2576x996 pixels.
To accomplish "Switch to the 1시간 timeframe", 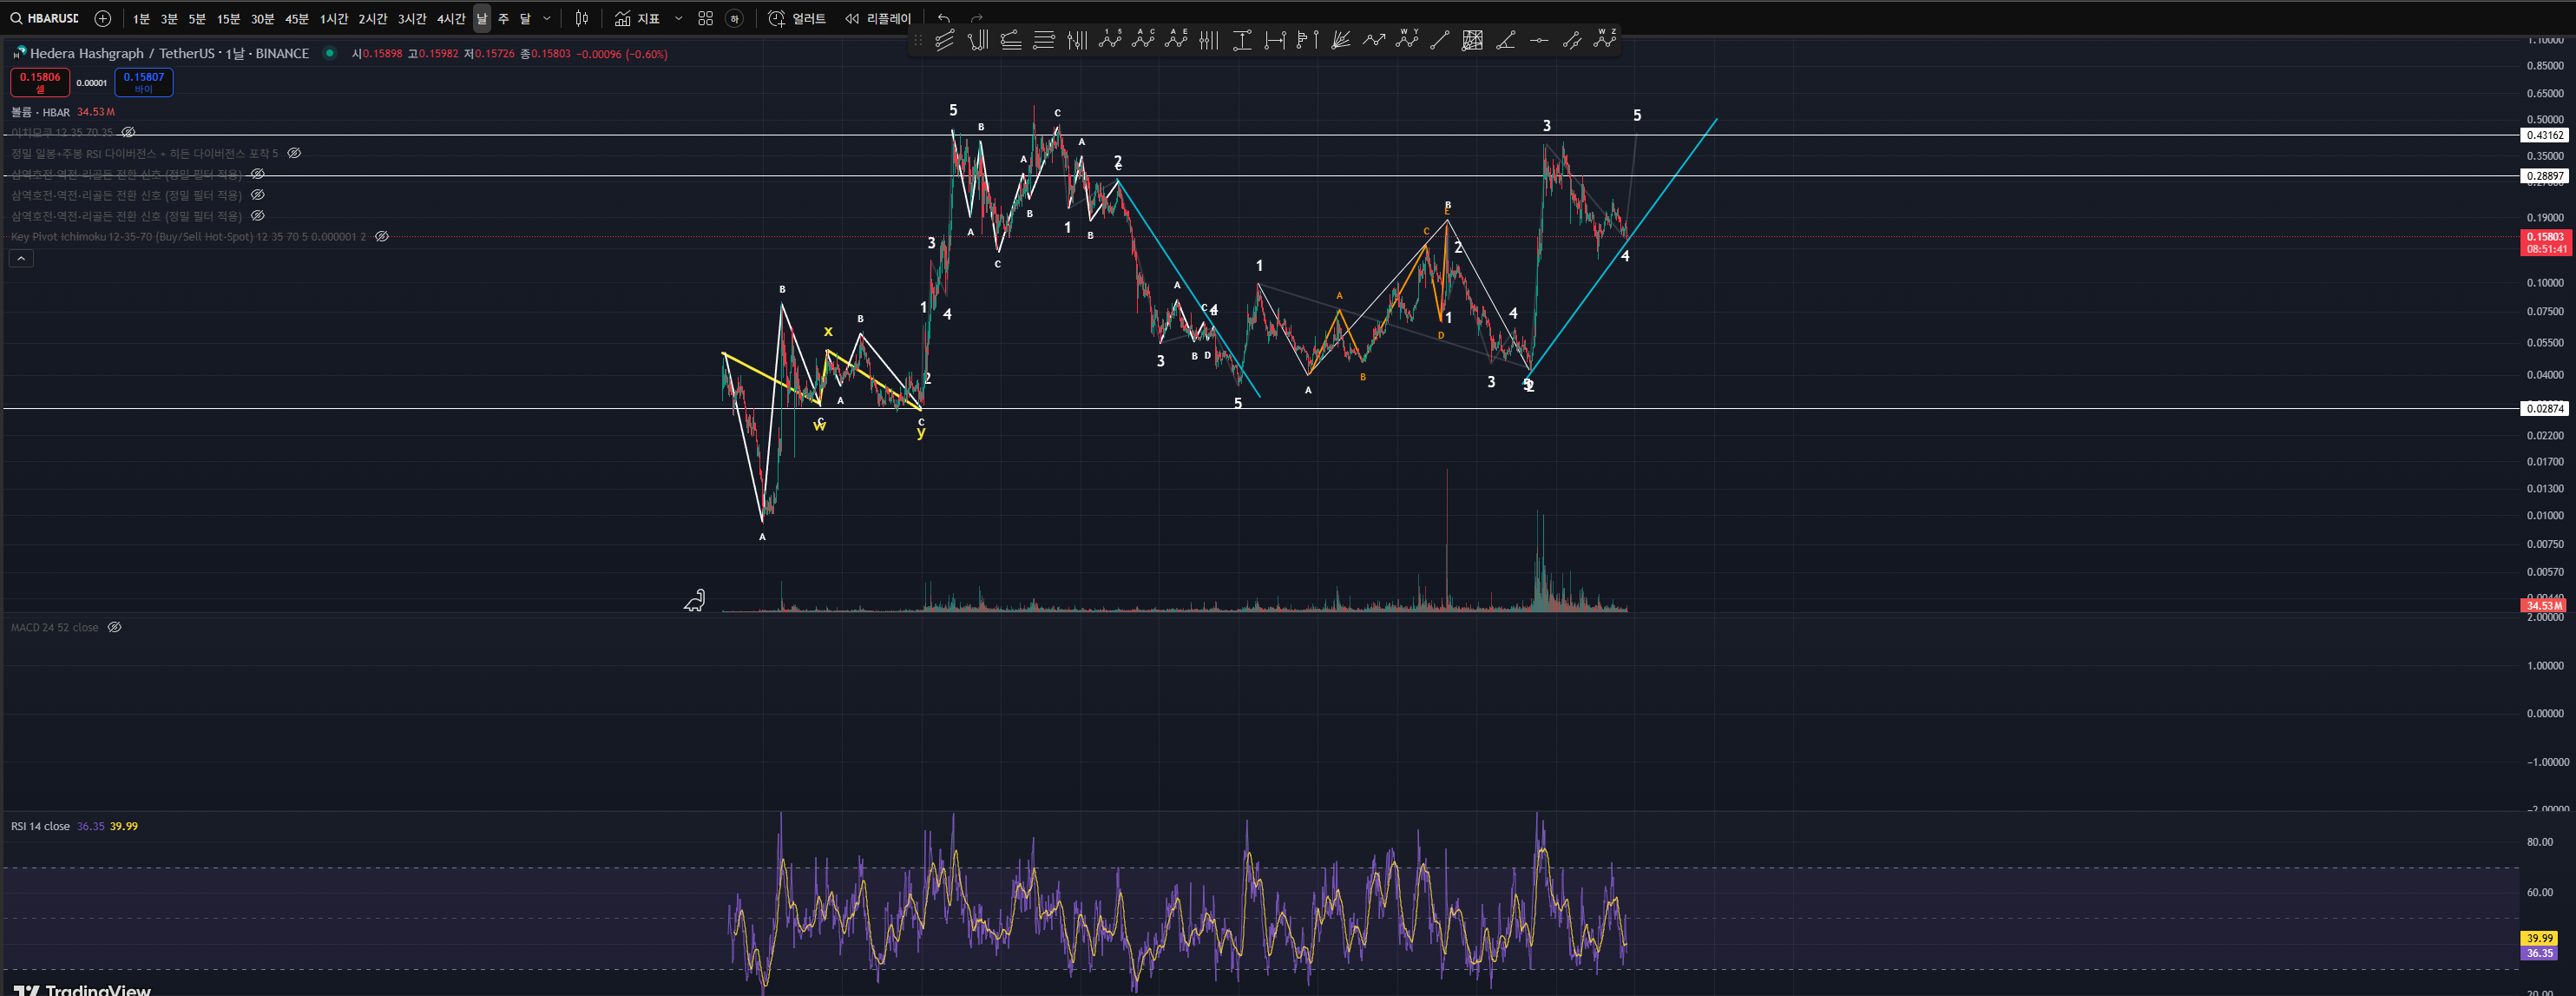I will [334, 18].
